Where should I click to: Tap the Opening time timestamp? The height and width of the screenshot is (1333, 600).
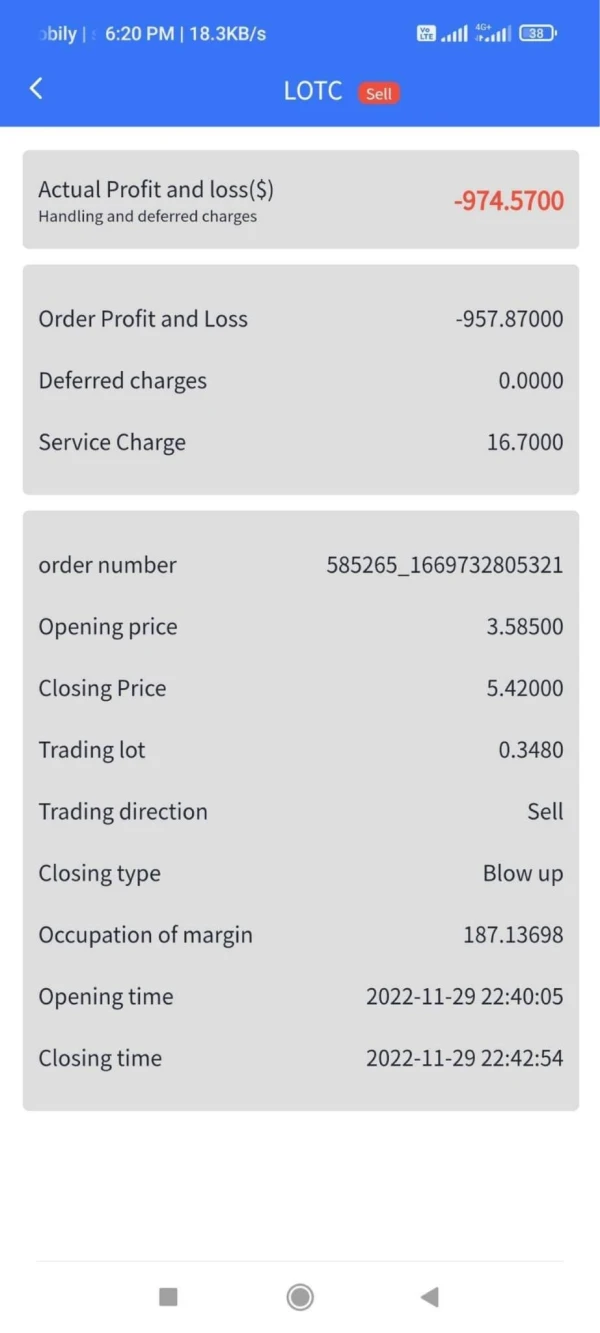464,997
